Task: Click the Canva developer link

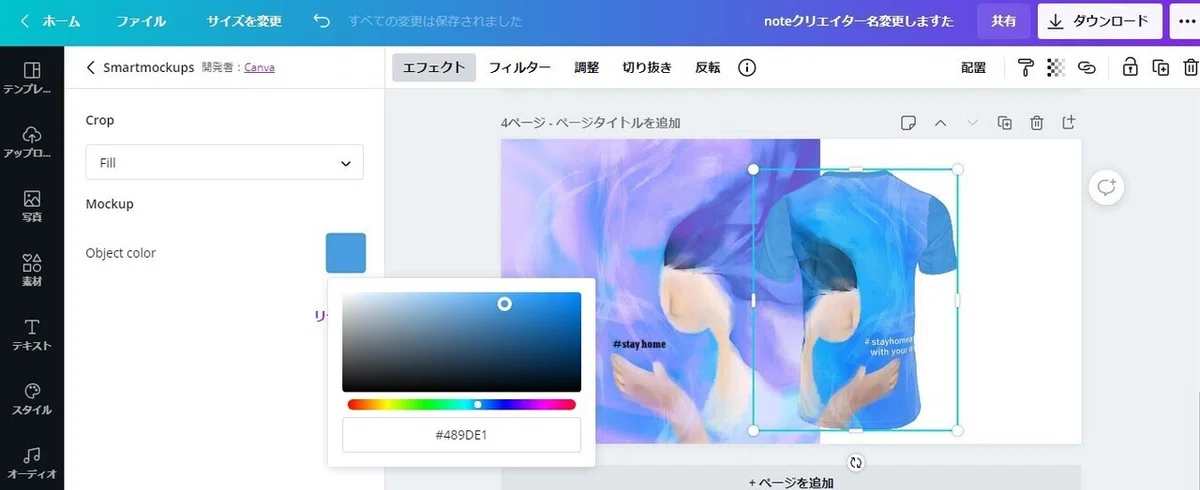Action: coord(259,68)
